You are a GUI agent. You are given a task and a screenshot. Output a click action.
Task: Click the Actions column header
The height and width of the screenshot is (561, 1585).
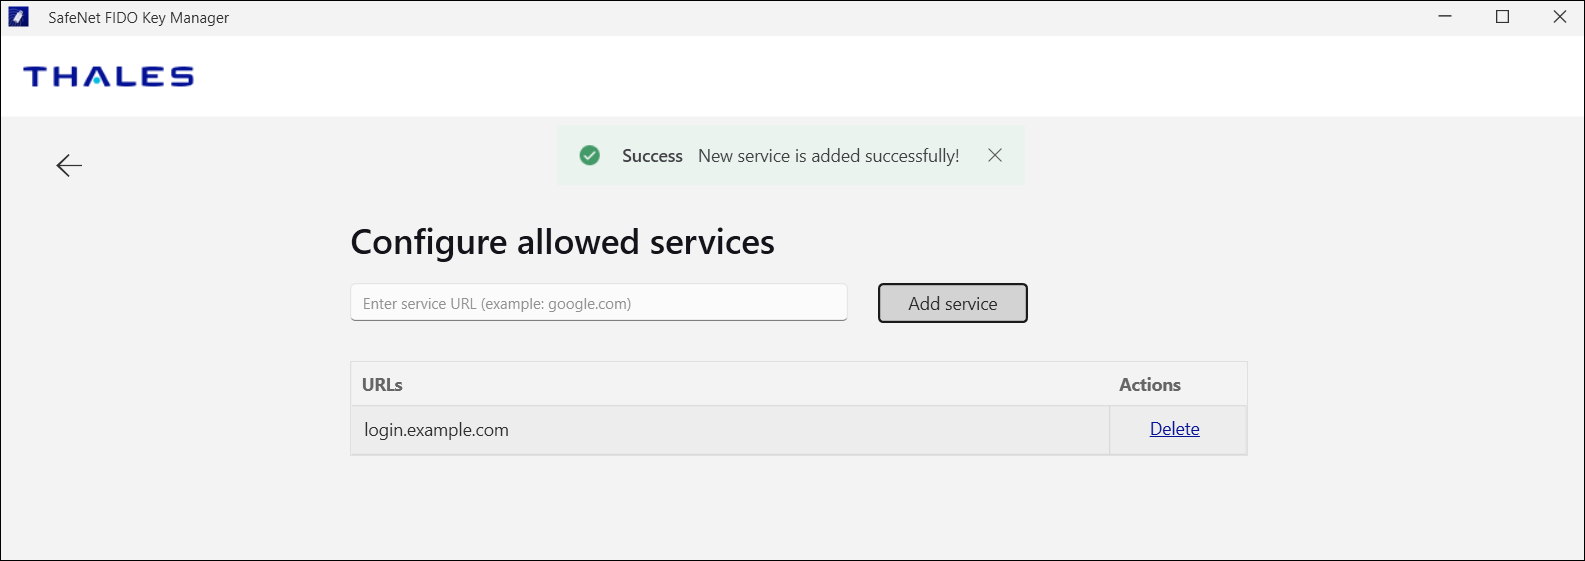[x=1149, y=385]
